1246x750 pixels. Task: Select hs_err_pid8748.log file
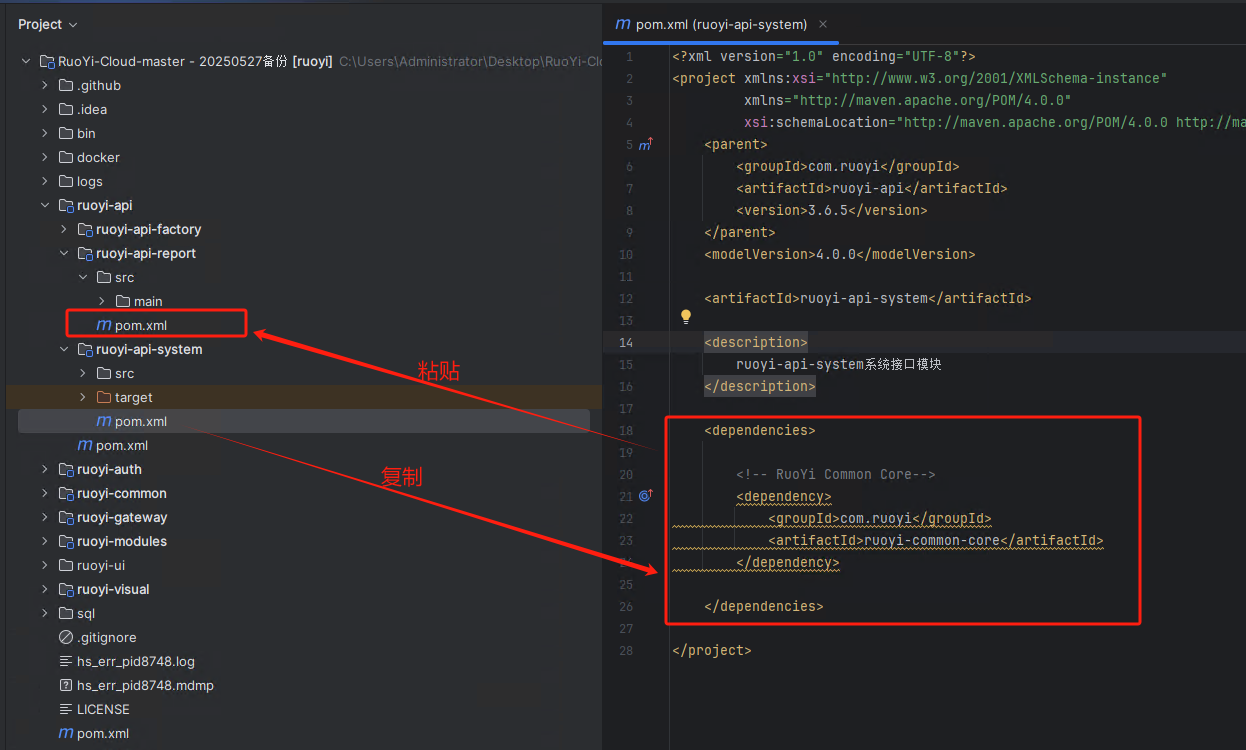point(136,661)
